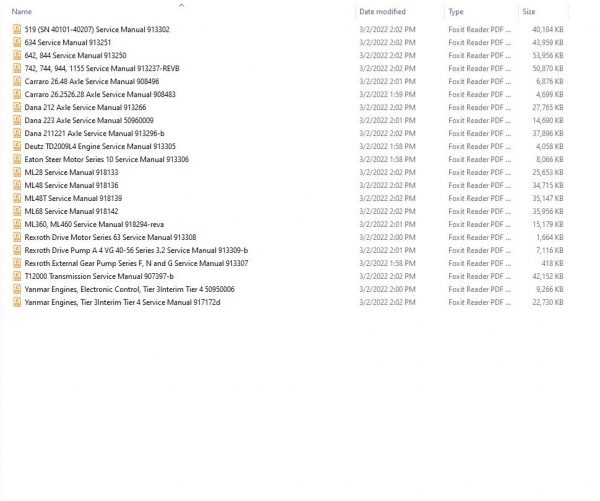Select file name ML360, ML460 Service Manual 918294-reva
The image size is (600, 501).
pyautogui.click(x=94, y=225)
